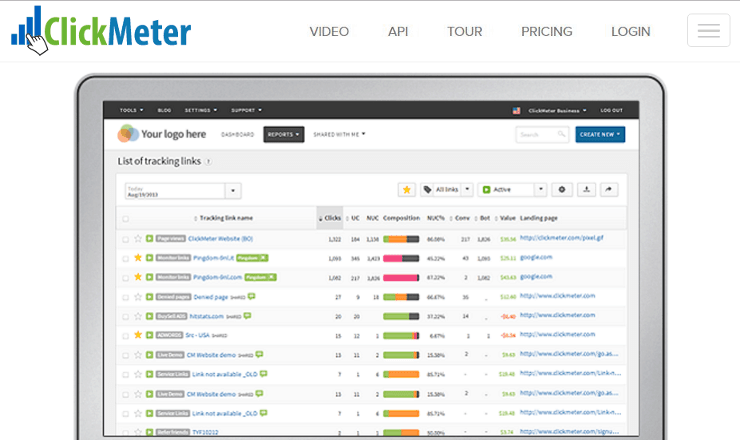
Task: Star the Denied page tracking link
Action: (x=138, y=297)
